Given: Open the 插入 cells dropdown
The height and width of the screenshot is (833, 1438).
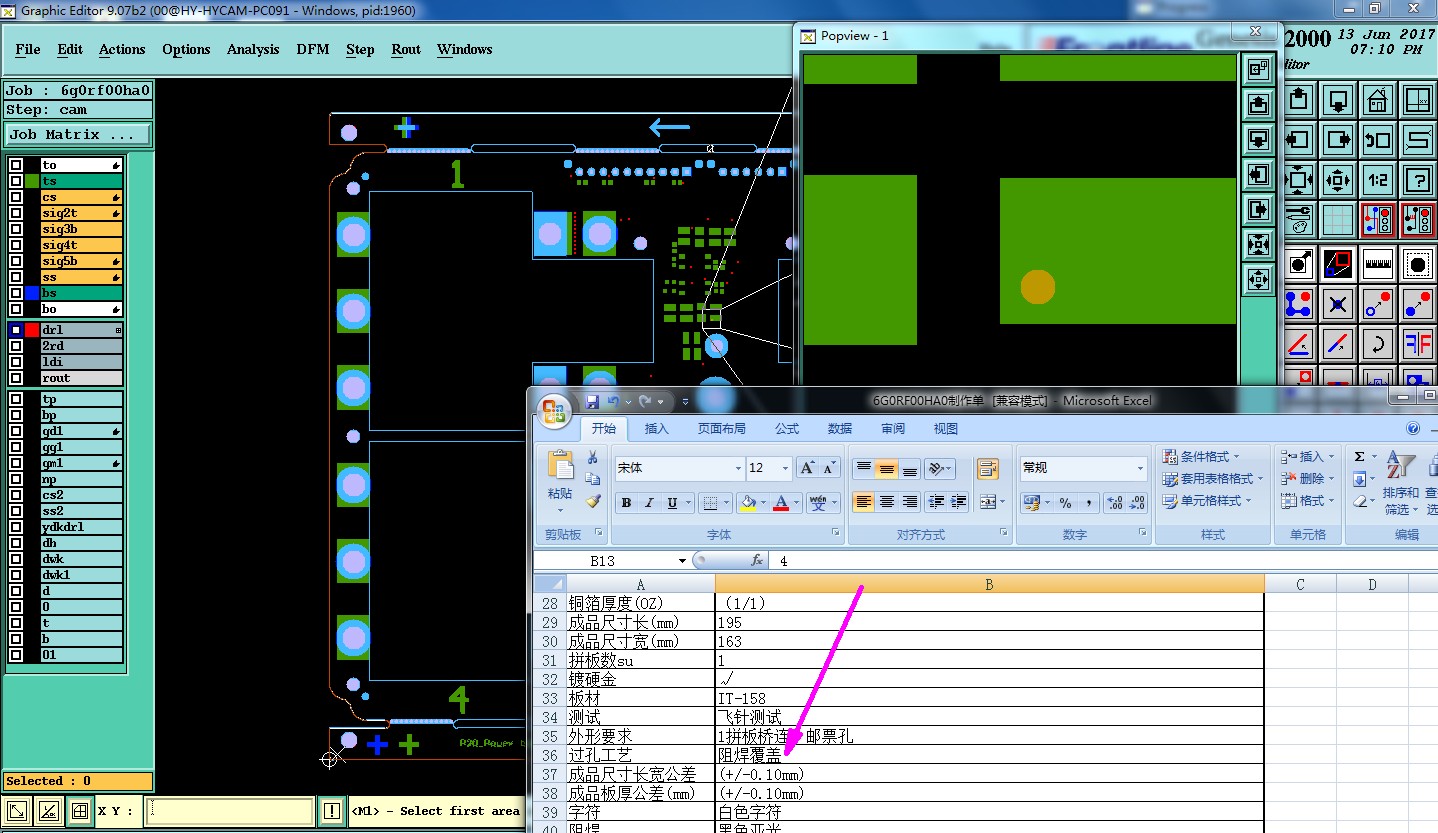Looking at the screenshot, I should pos(1307,457).
